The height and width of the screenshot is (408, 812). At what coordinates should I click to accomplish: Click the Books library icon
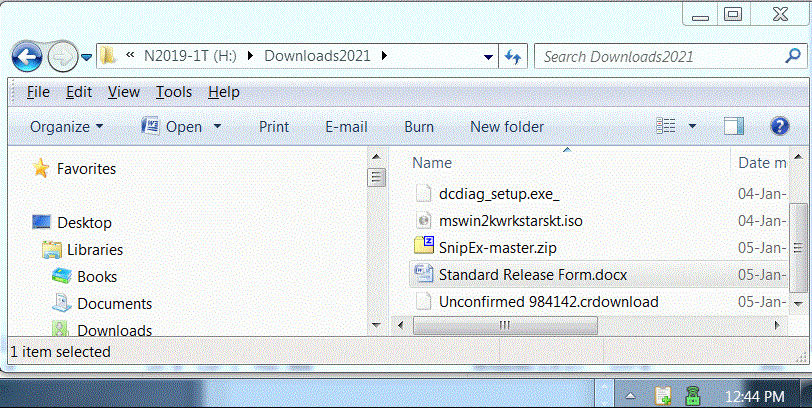62,275
